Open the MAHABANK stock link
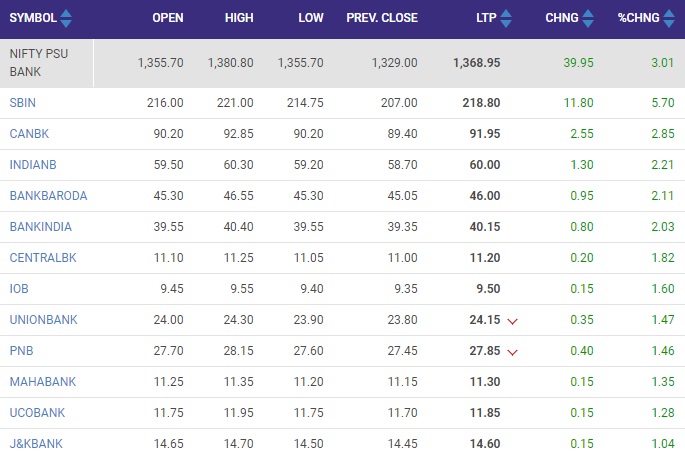 (x=43, y=382)
